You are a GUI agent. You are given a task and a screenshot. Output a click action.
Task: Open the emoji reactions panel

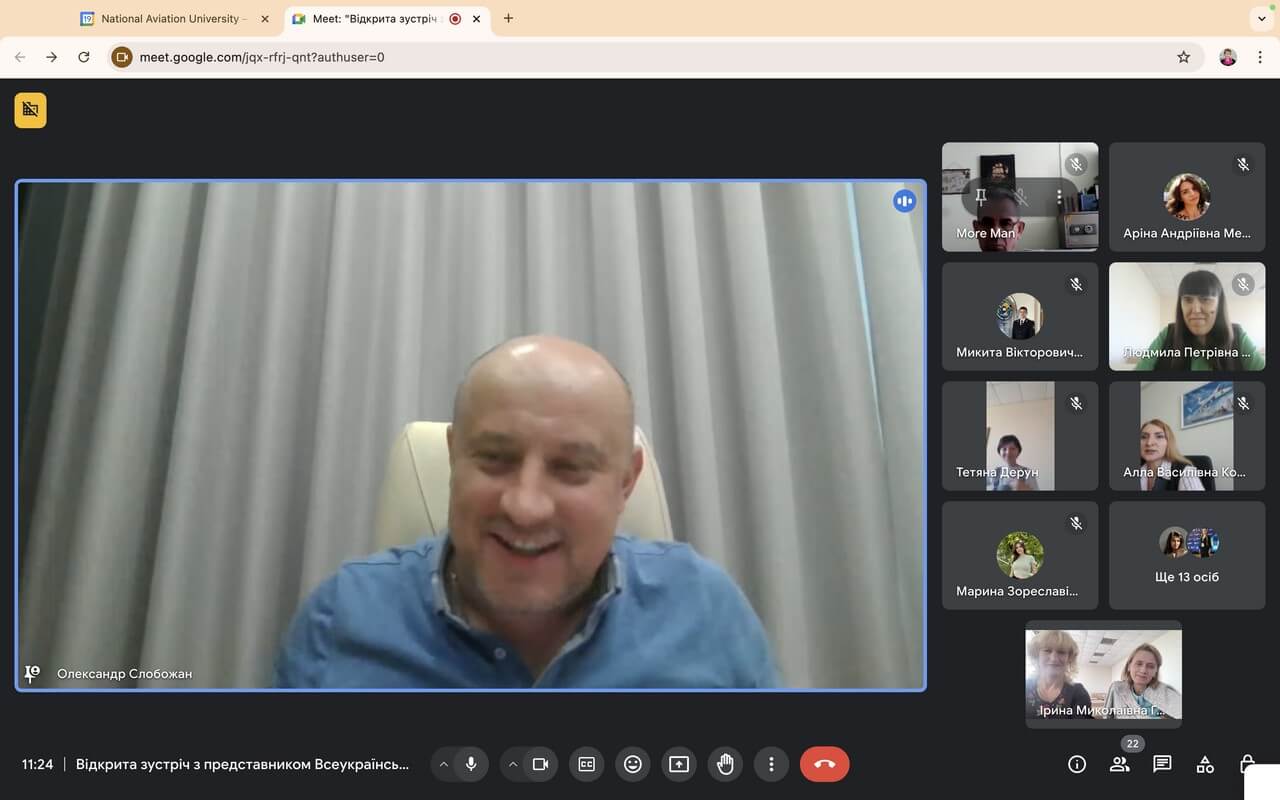pos(632,764)
